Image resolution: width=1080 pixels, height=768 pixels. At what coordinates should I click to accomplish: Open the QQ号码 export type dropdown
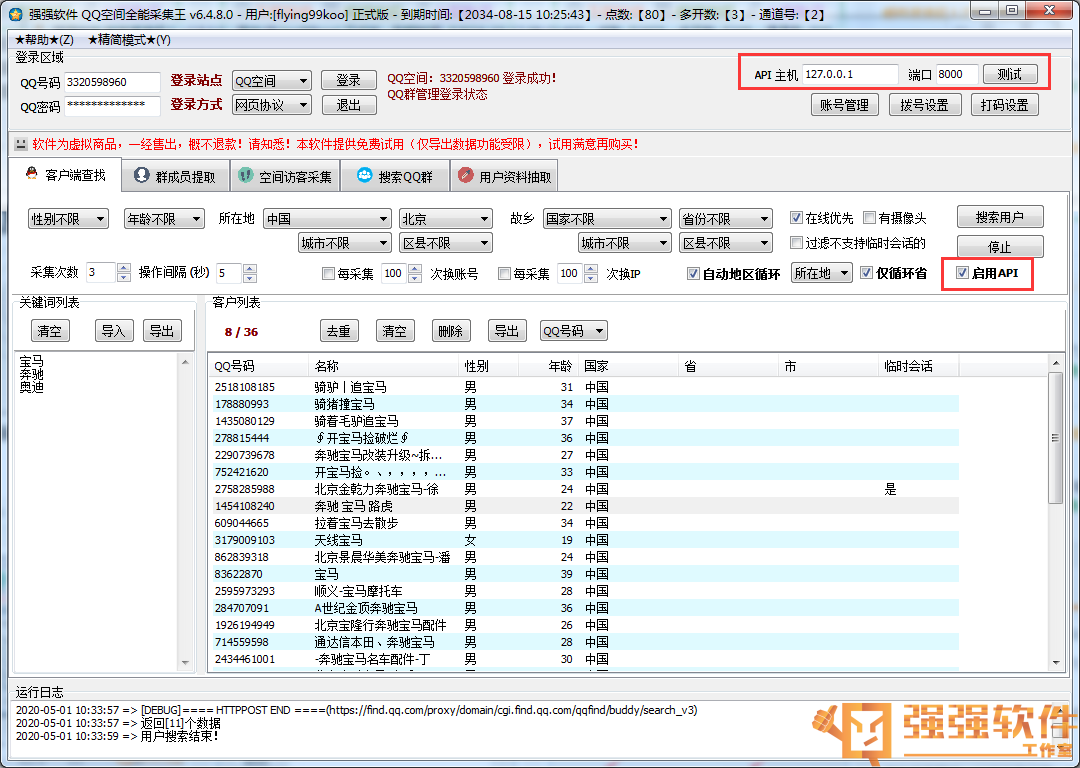tap(573, 331)
